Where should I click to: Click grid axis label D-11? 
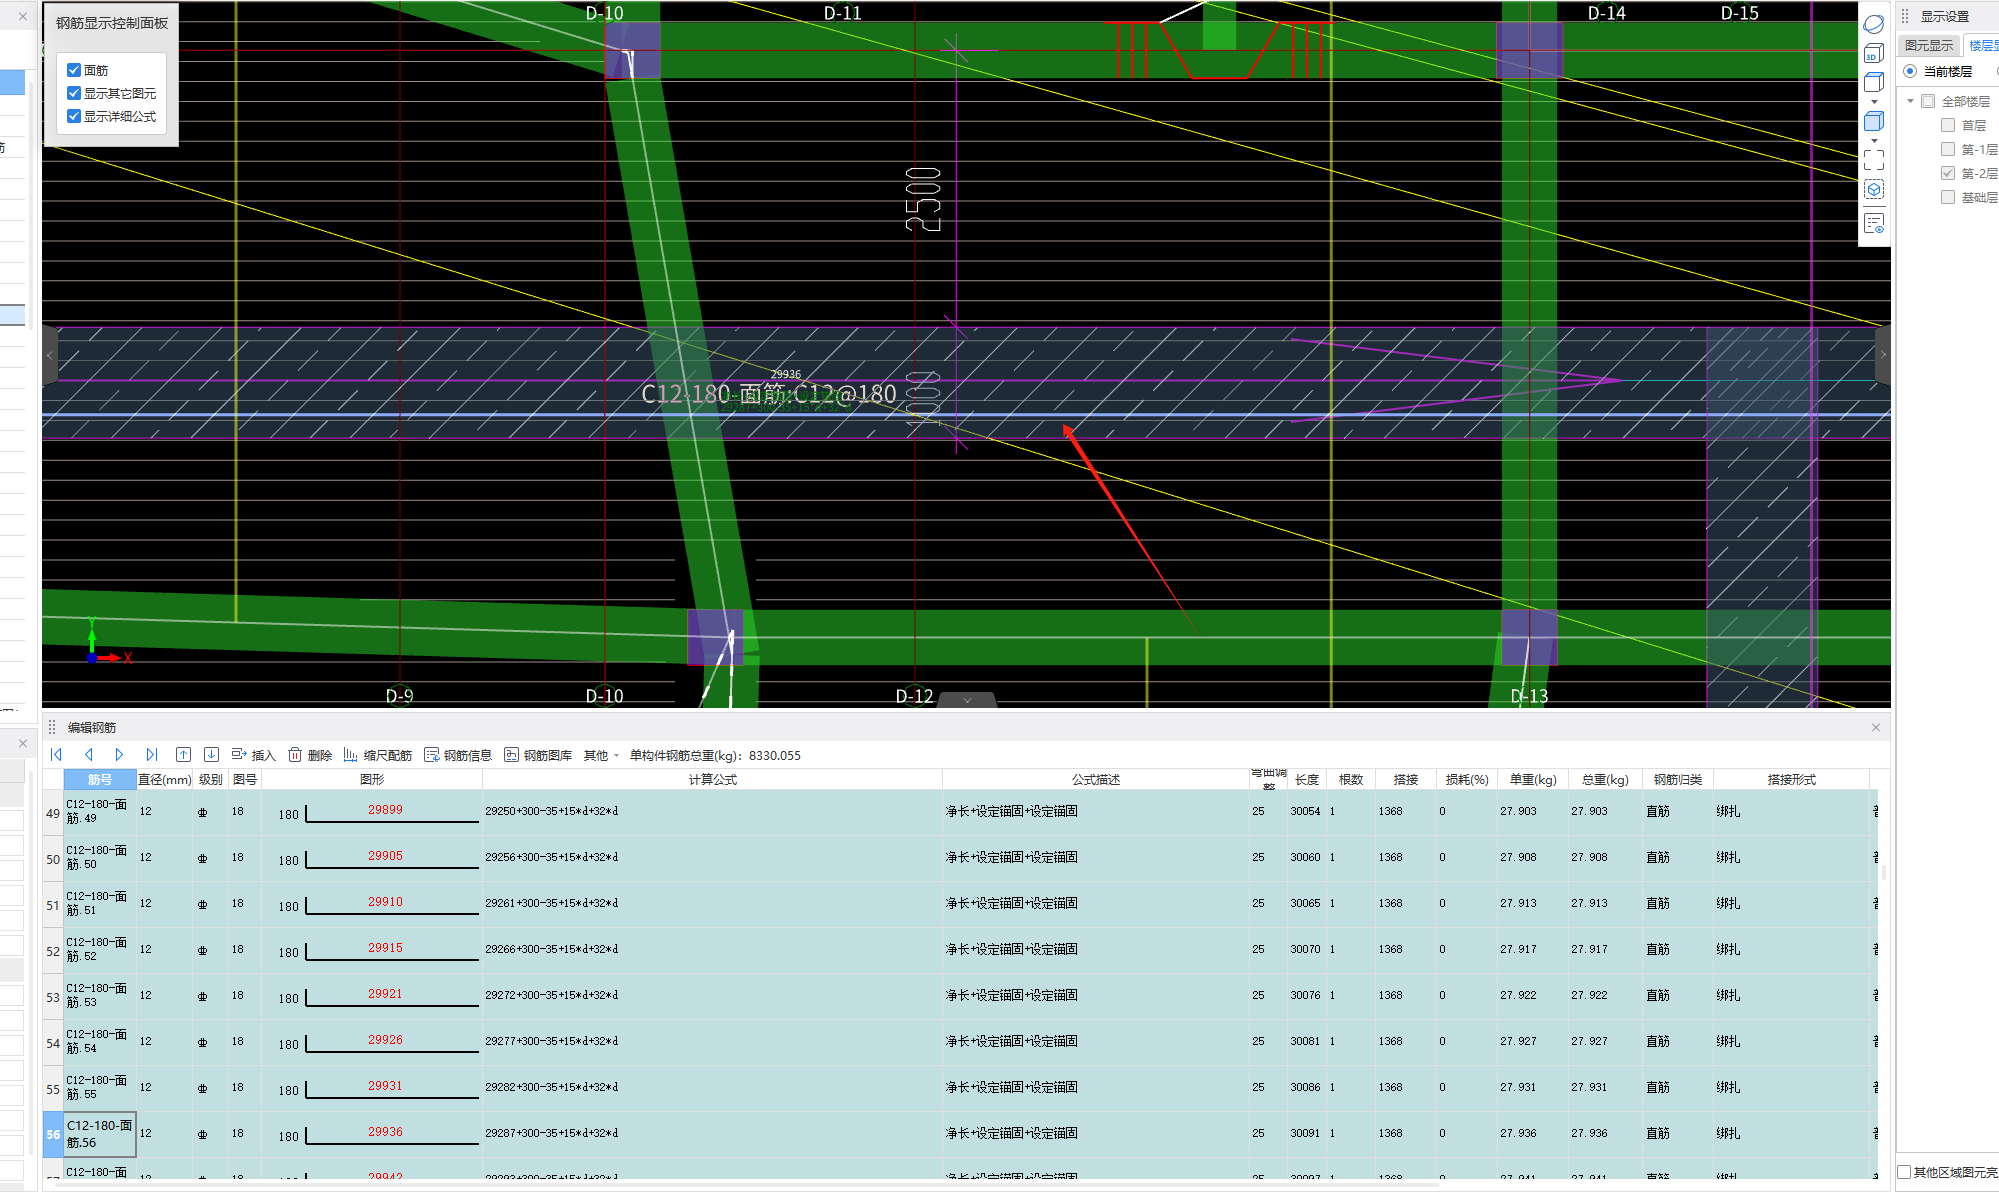842,13
